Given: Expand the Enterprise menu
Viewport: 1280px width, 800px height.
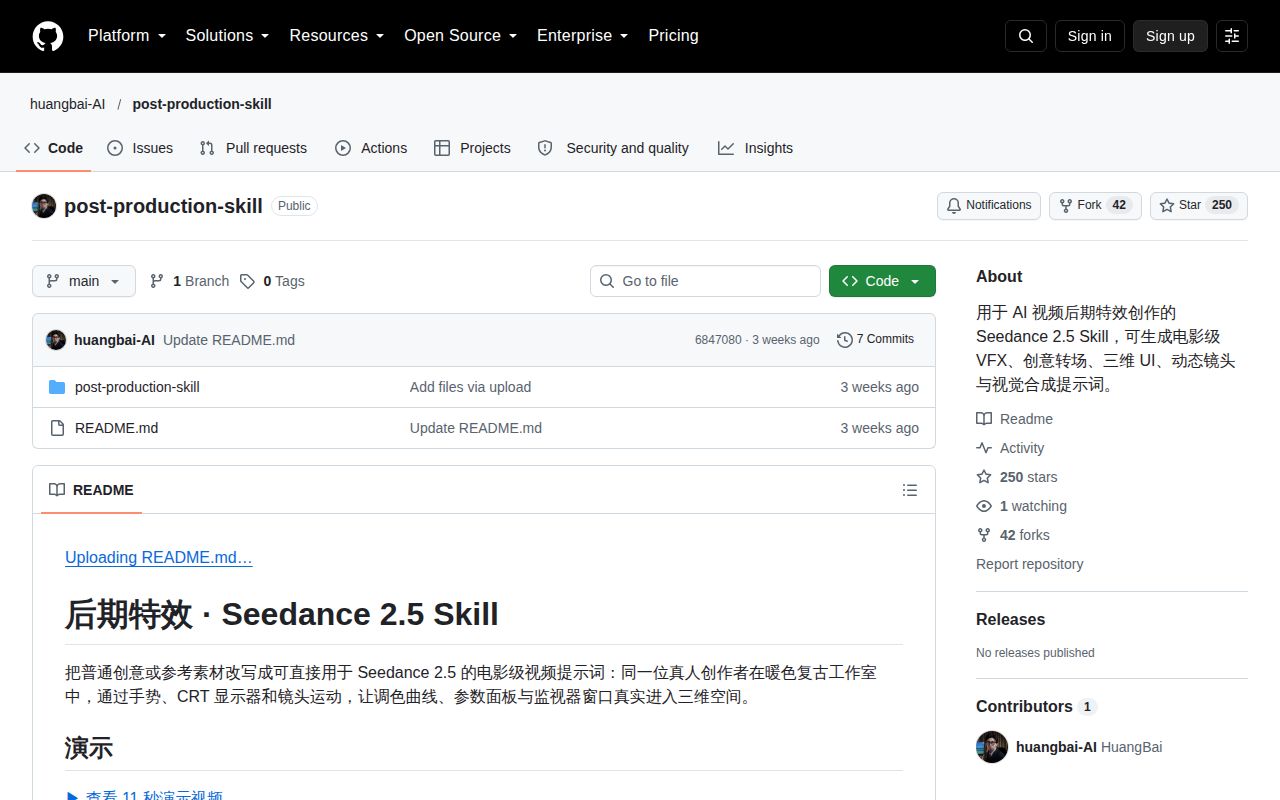Looking at the screenshot, I should 582,36.
